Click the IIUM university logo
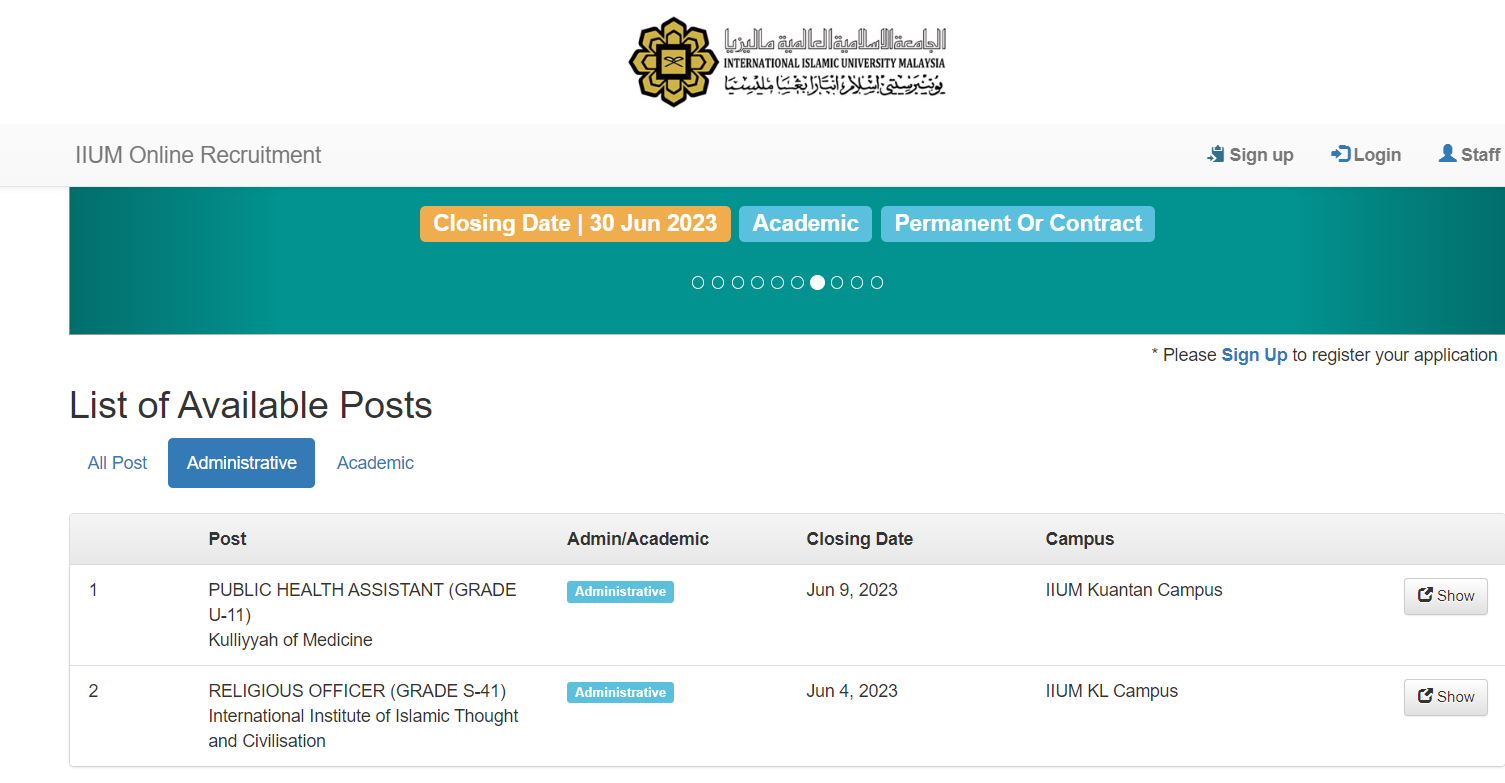Screen dimensions: 1505x783 pos(787,62)
